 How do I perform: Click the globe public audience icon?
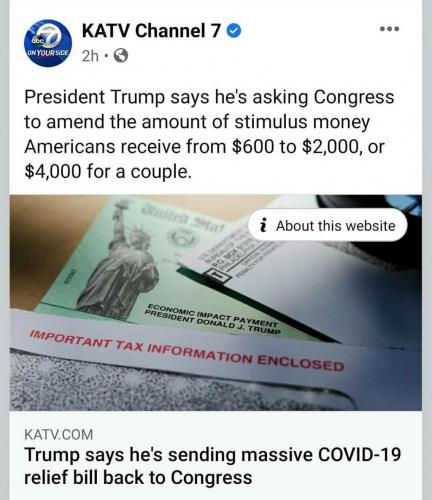click(121, 56)
